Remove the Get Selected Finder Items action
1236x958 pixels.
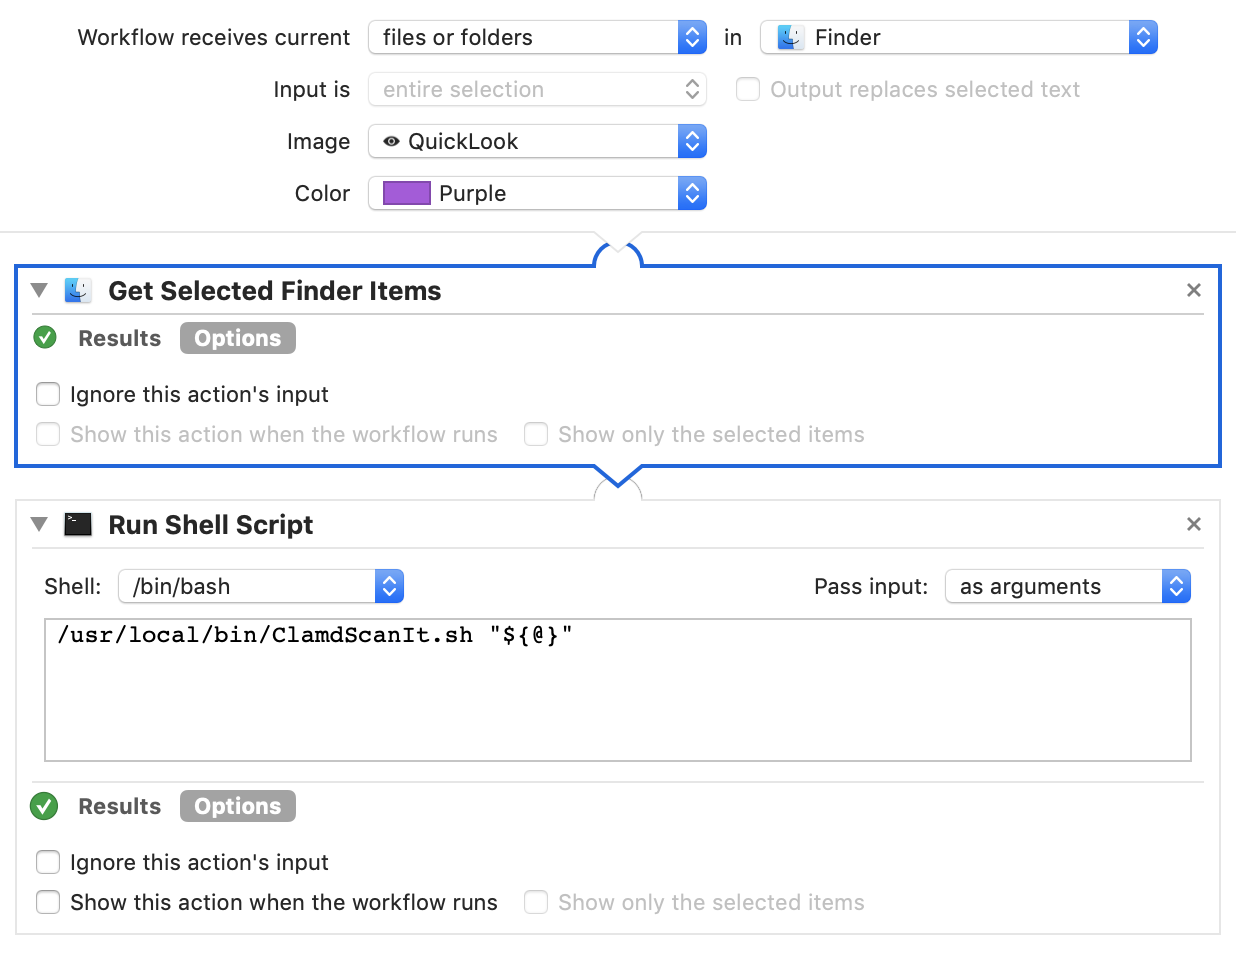pyautogui.click(x=1193, y=291)
